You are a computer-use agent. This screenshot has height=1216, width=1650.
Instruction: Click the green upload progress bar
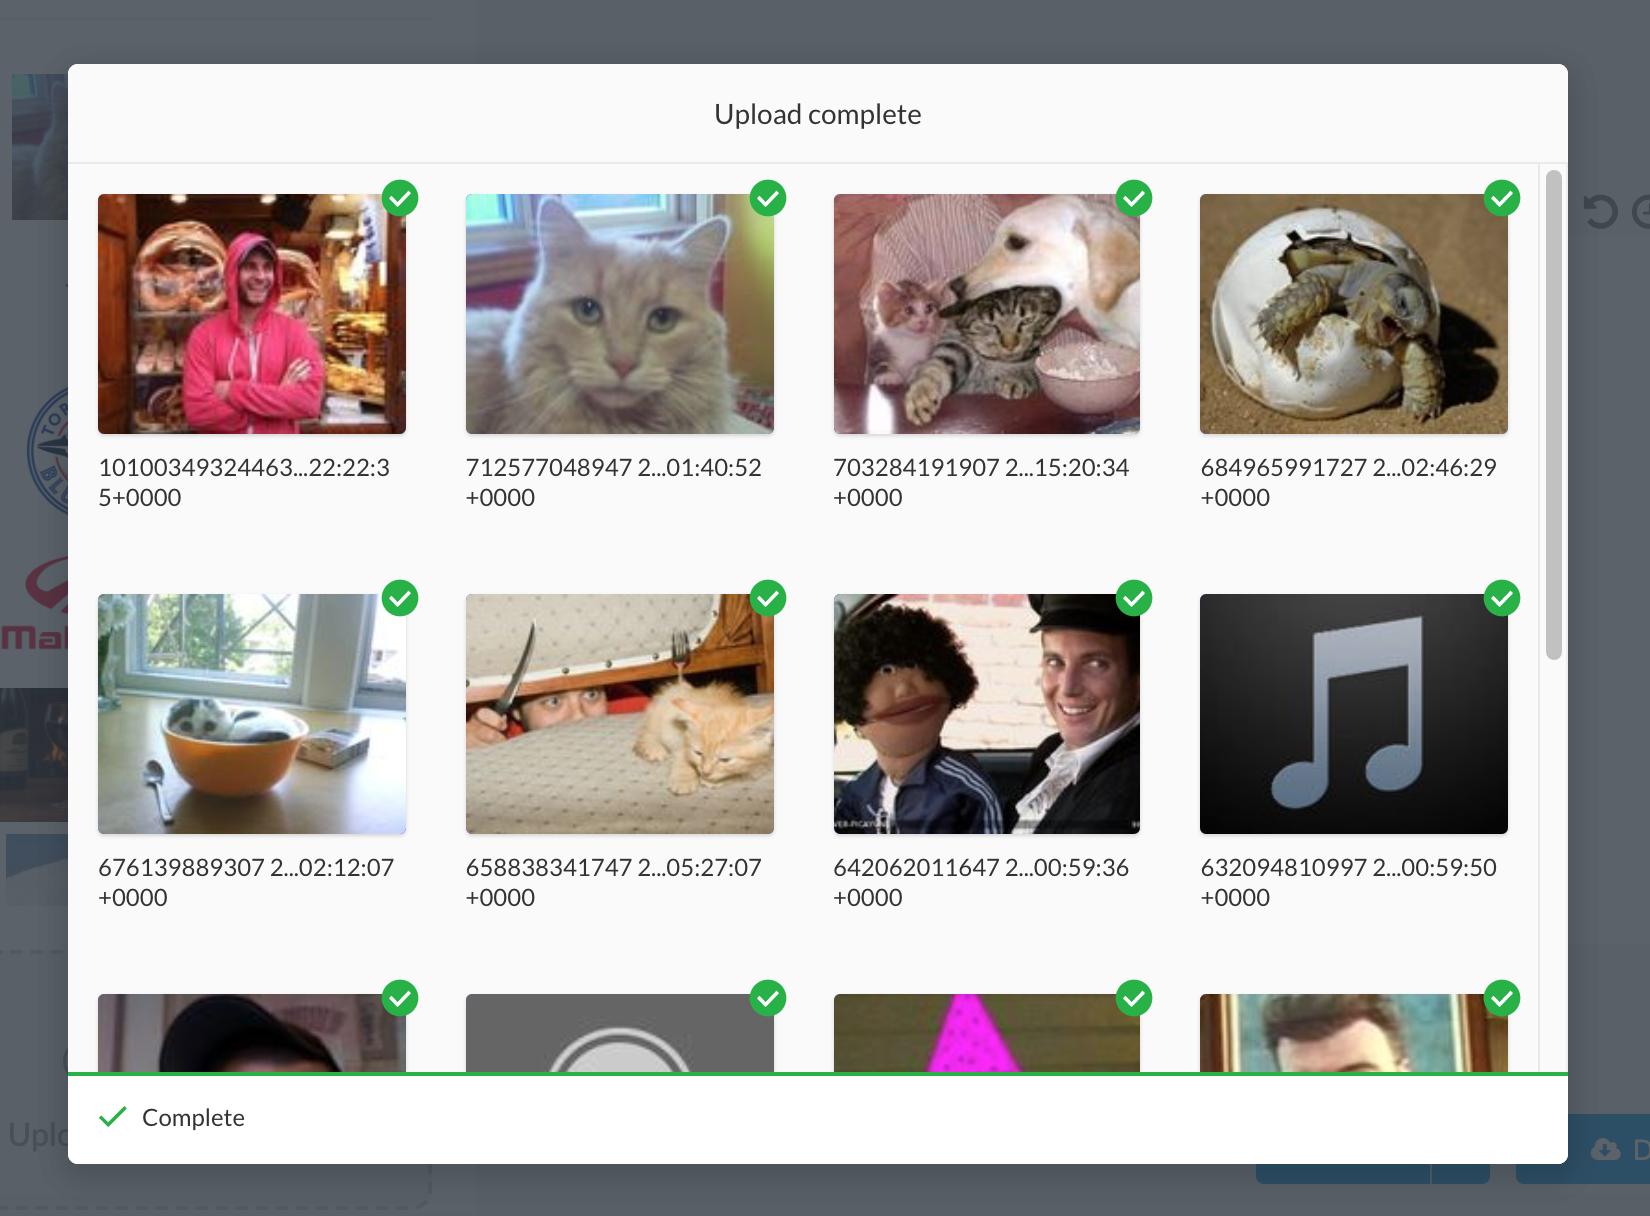pos(818,1072)
